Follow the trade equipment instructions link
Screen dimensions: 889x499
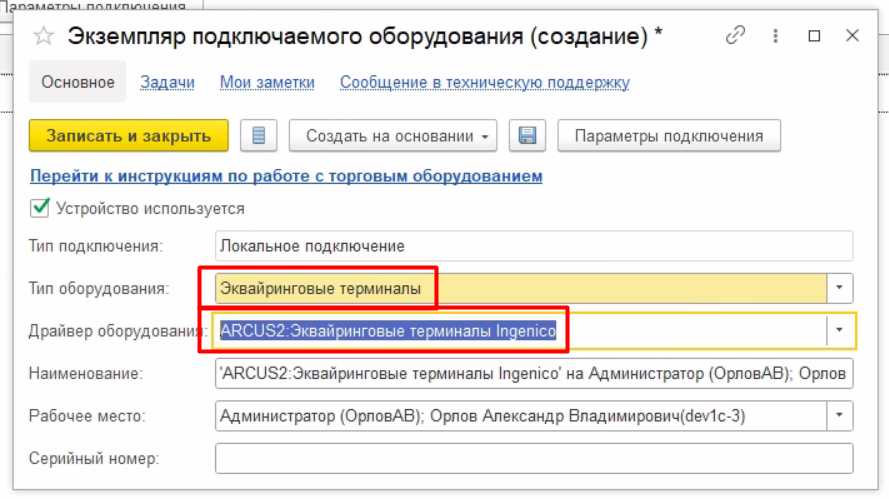pos(286,176)
